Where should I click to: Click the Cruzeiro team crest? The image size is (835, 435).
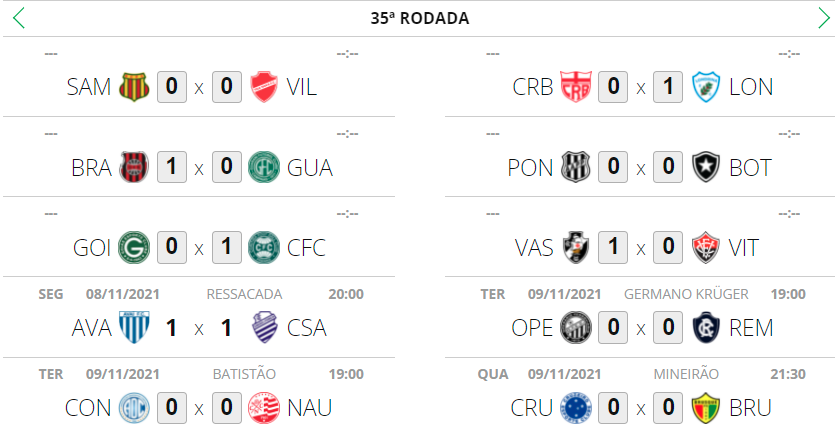575,408
